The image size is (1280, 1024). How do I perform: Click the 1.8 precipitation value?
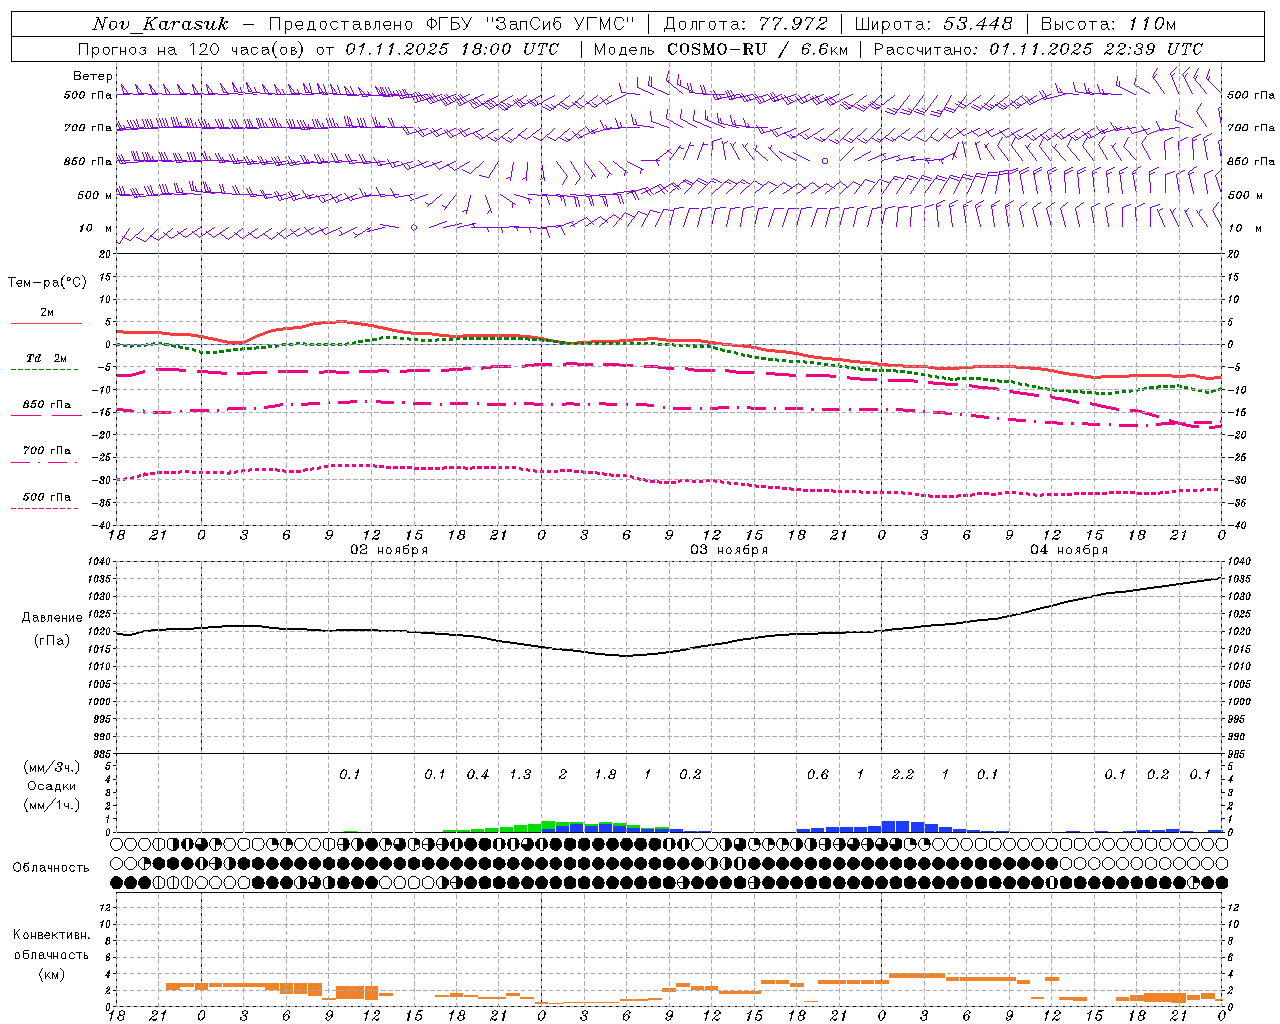[x=605, y=774]
